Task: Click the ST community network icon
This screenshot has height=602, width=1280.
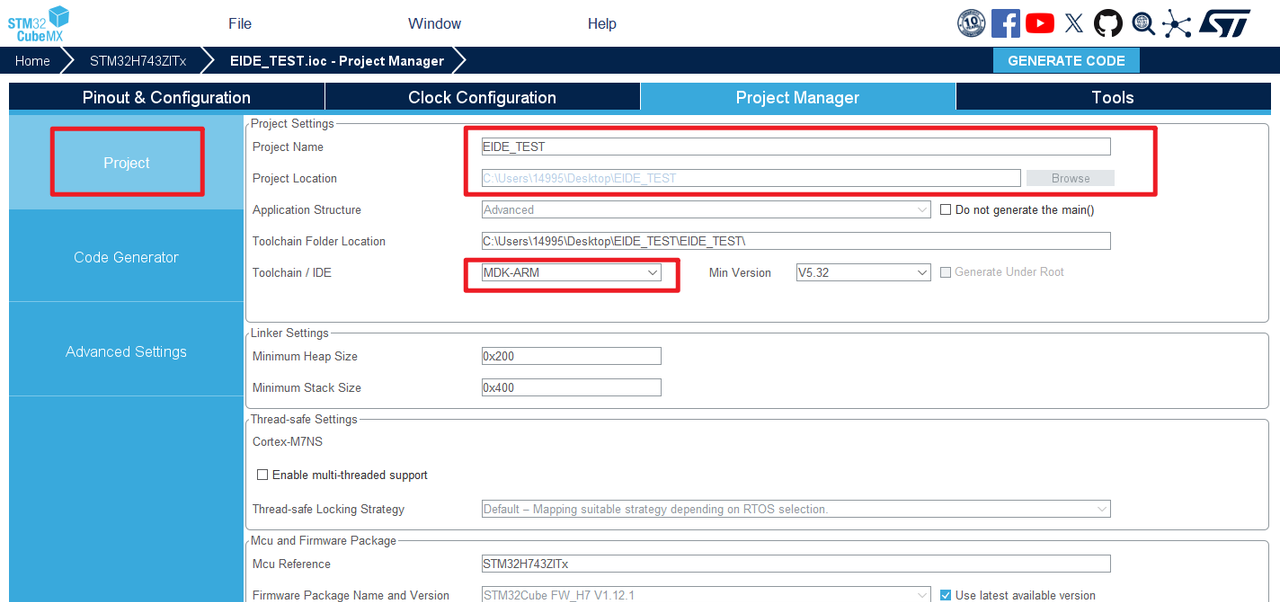Action: tap(1177, 23)
